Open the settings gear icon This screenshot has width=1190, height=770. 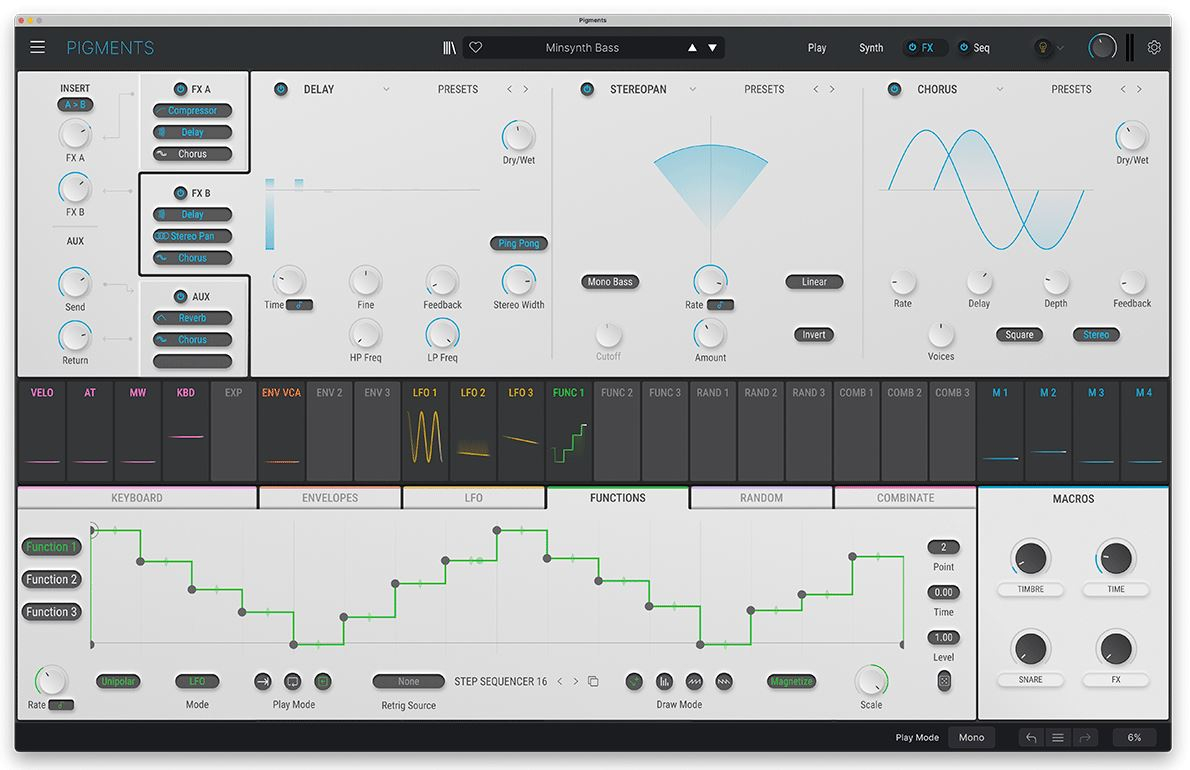(1154, 48)
